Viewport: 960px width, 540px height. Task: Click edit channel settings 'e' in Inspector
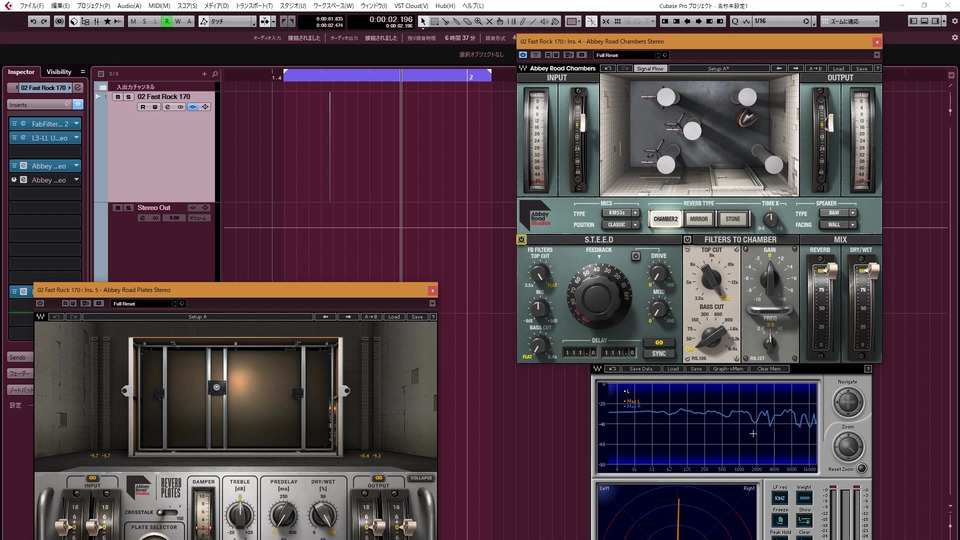pyautogui.click(x=78, y=88)
